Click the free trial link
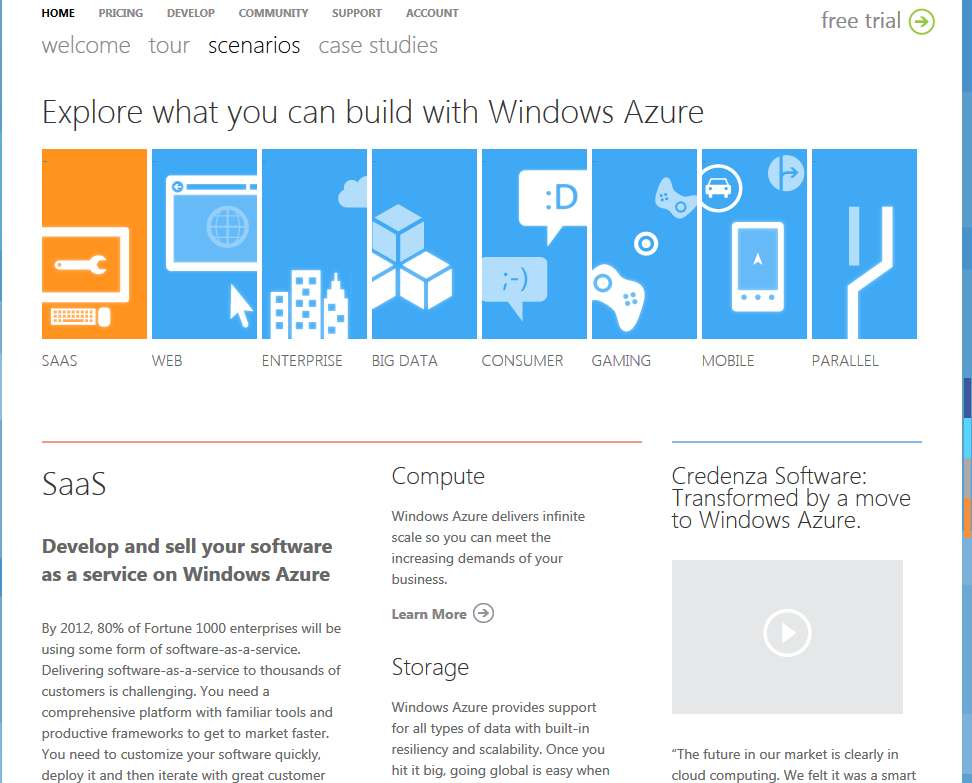 tap(860, 20)
